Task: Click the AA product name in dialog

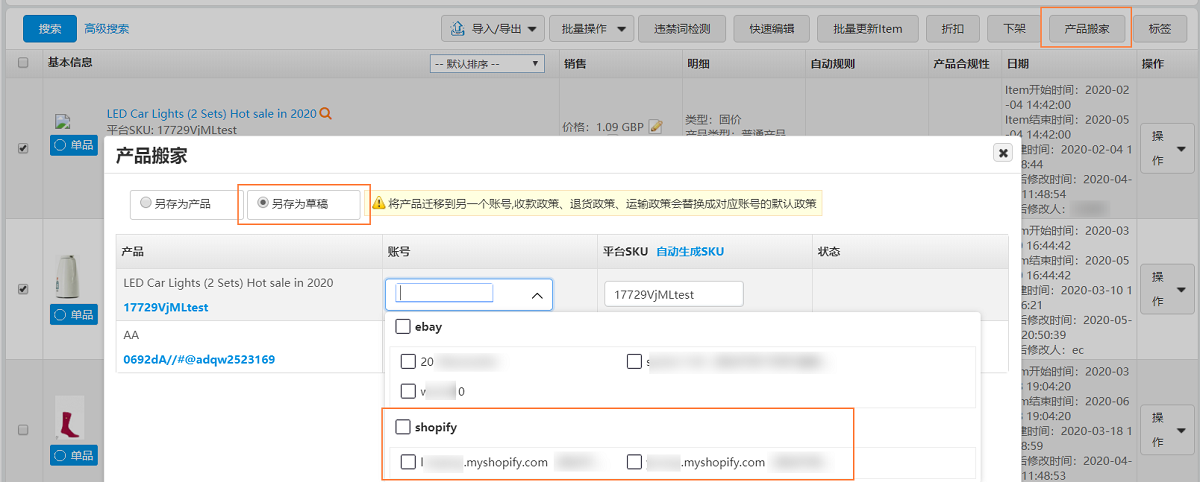Action: pyautogui.click(x=131, y=337)
